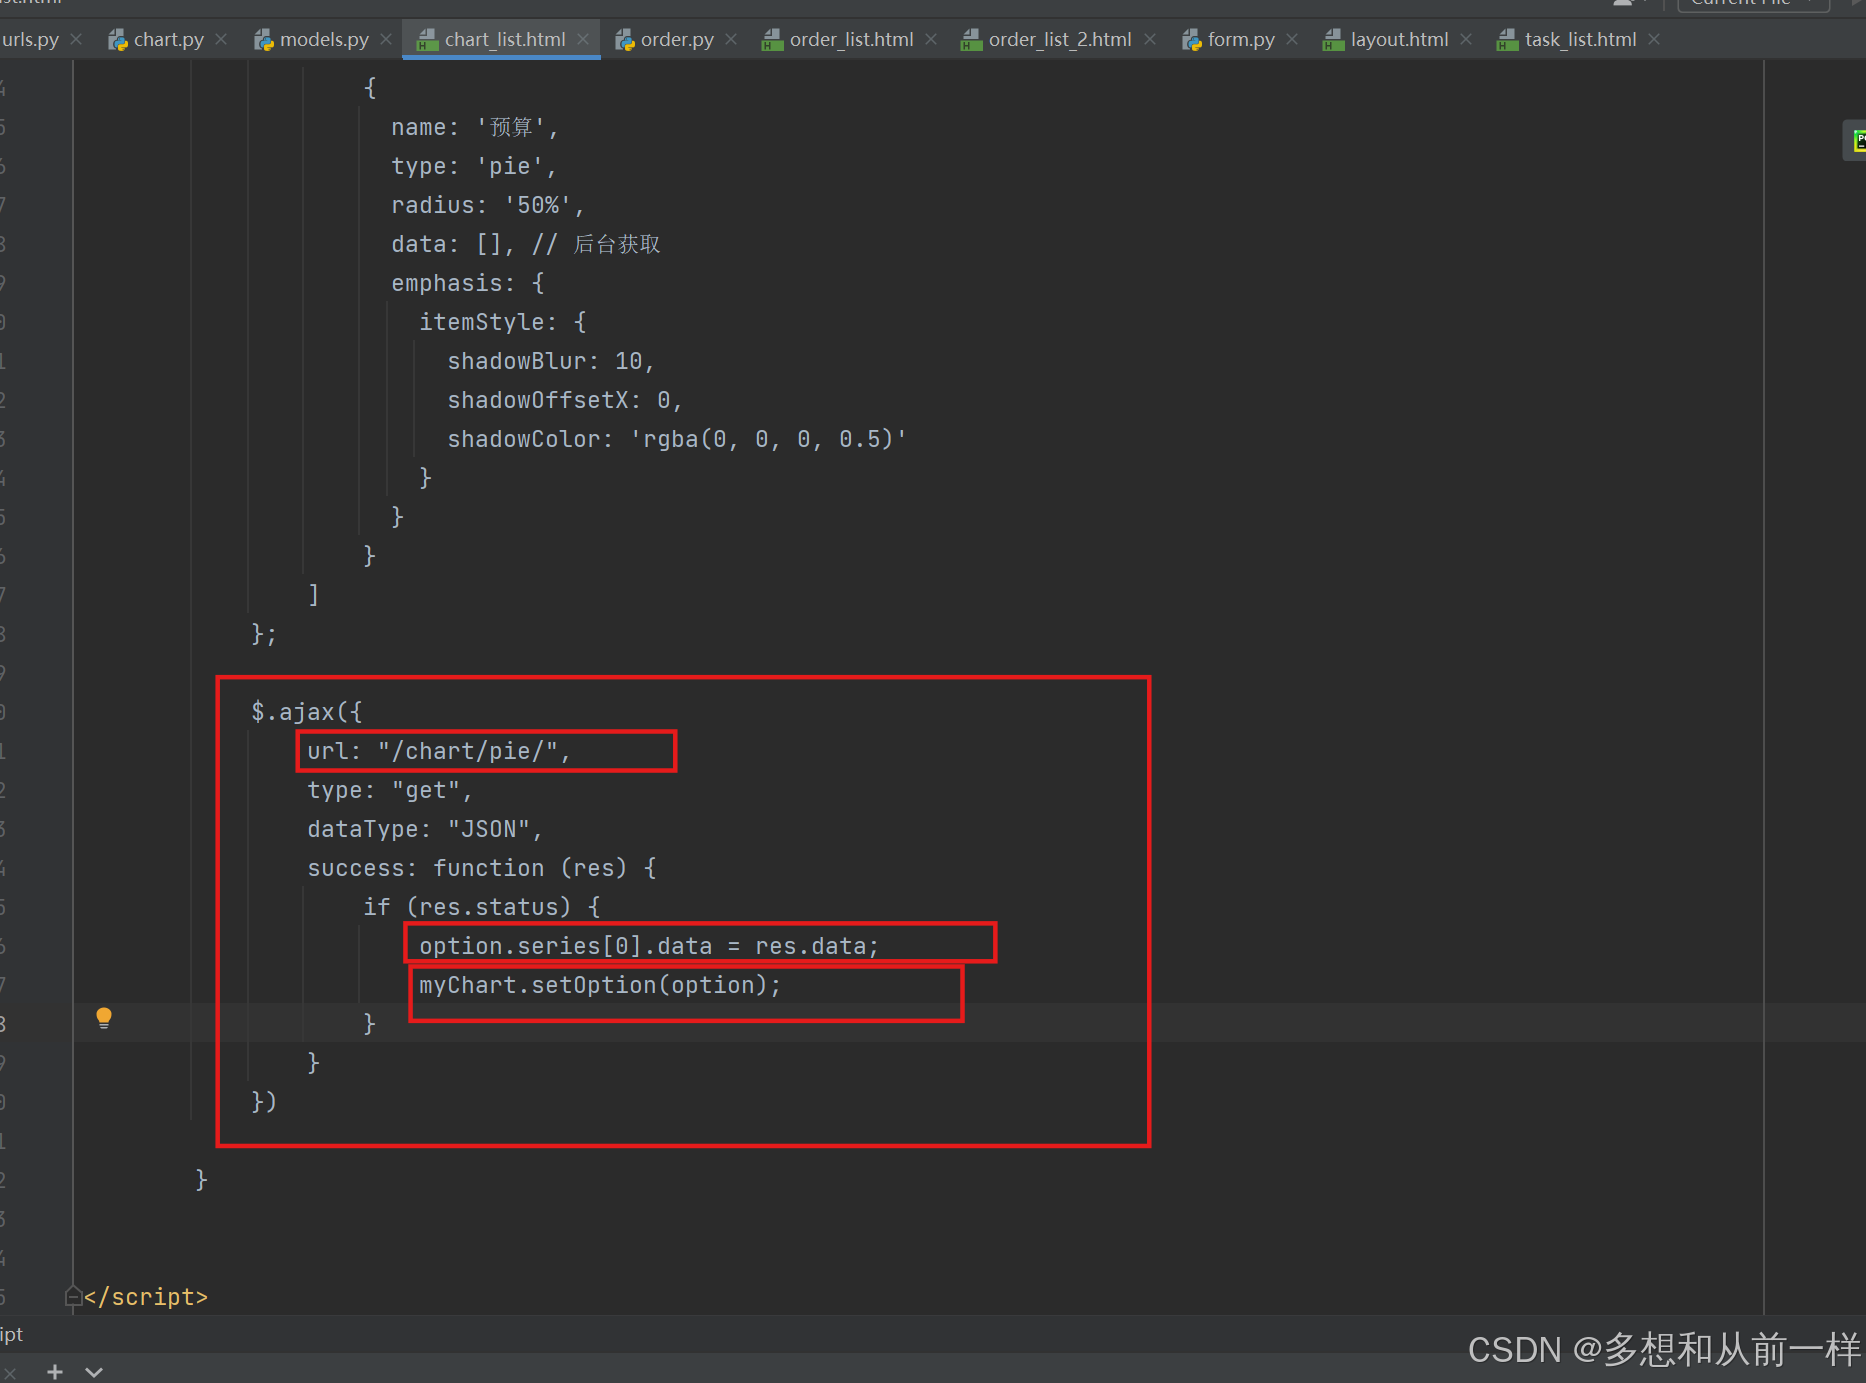Click the dataType: "JSON" line

point(424,829)
